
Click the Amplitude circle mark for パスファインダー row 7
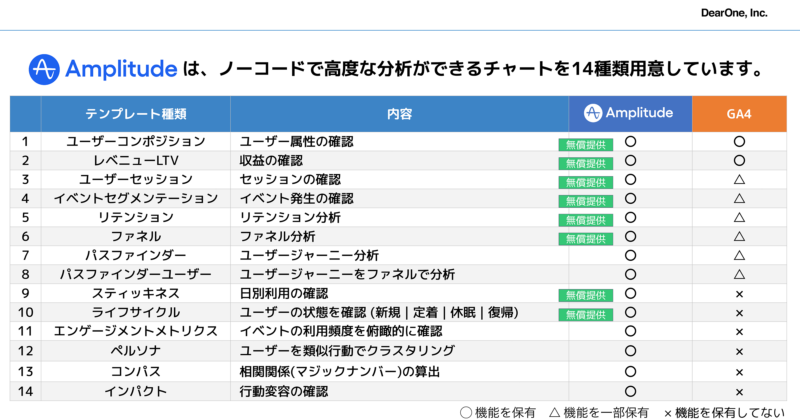[631, 255]
